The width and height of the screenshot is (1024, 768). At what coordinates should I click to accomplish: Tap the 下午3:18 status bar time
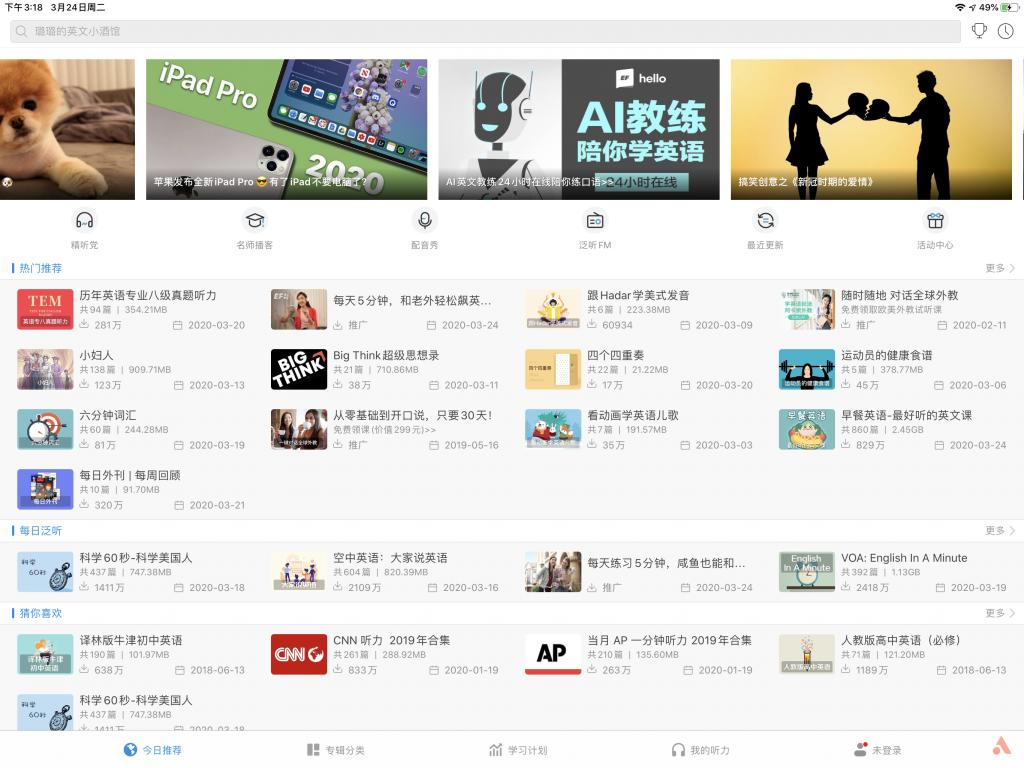click(24, 7)
